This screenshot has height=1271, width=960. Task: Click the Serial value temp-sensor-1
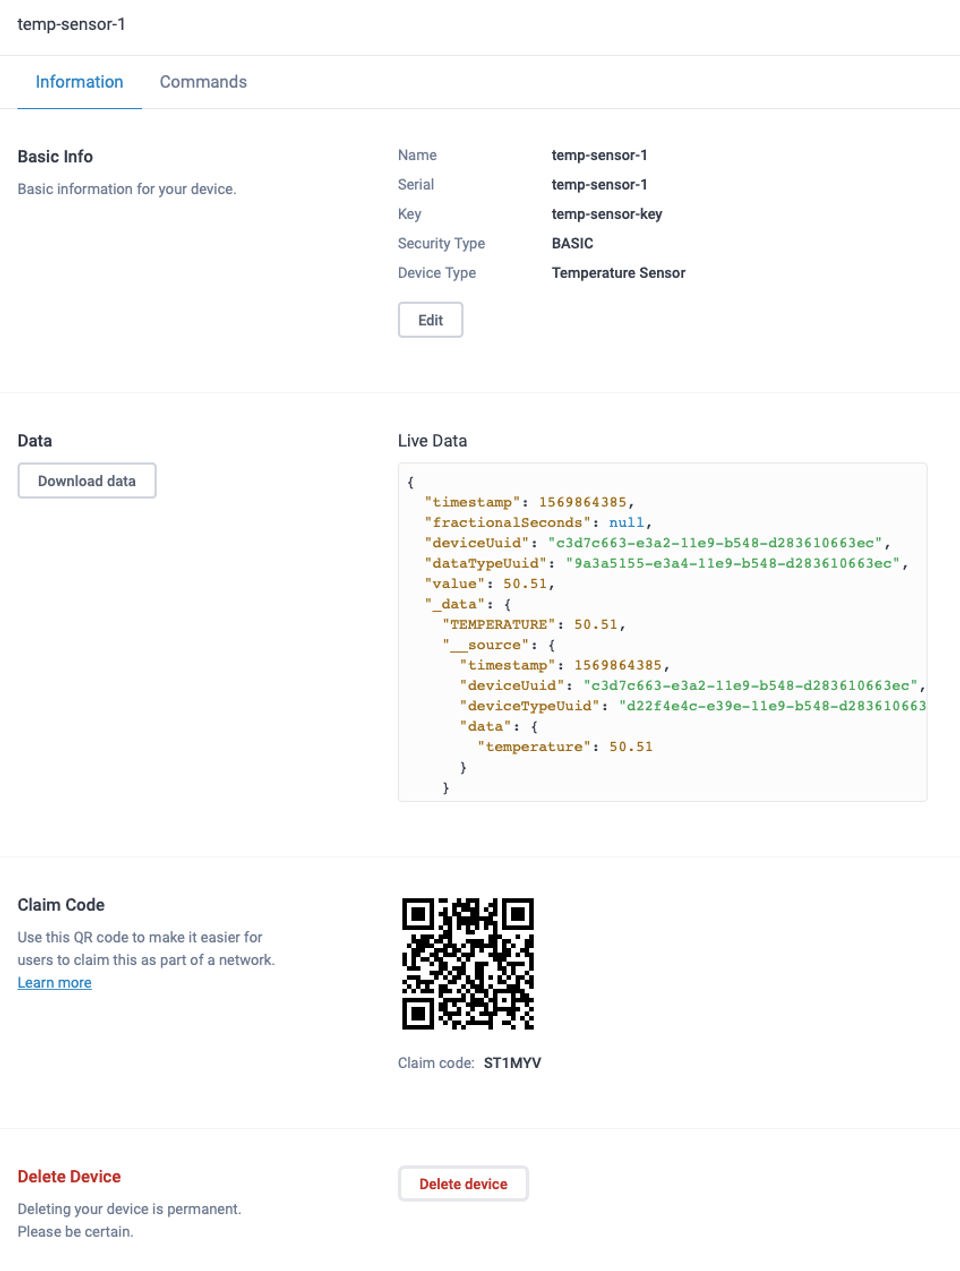(599, 185)
